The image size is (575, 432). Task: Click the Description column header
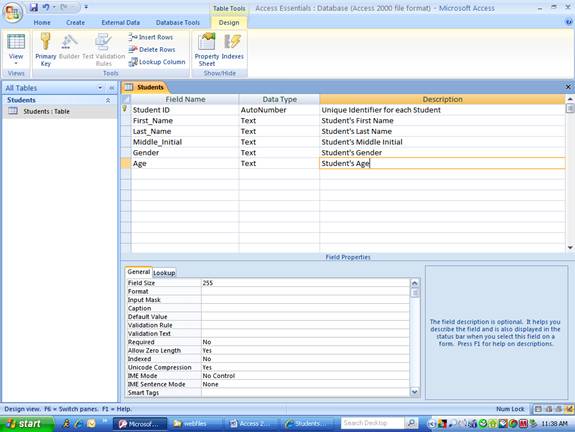click(x=442, y=99)
